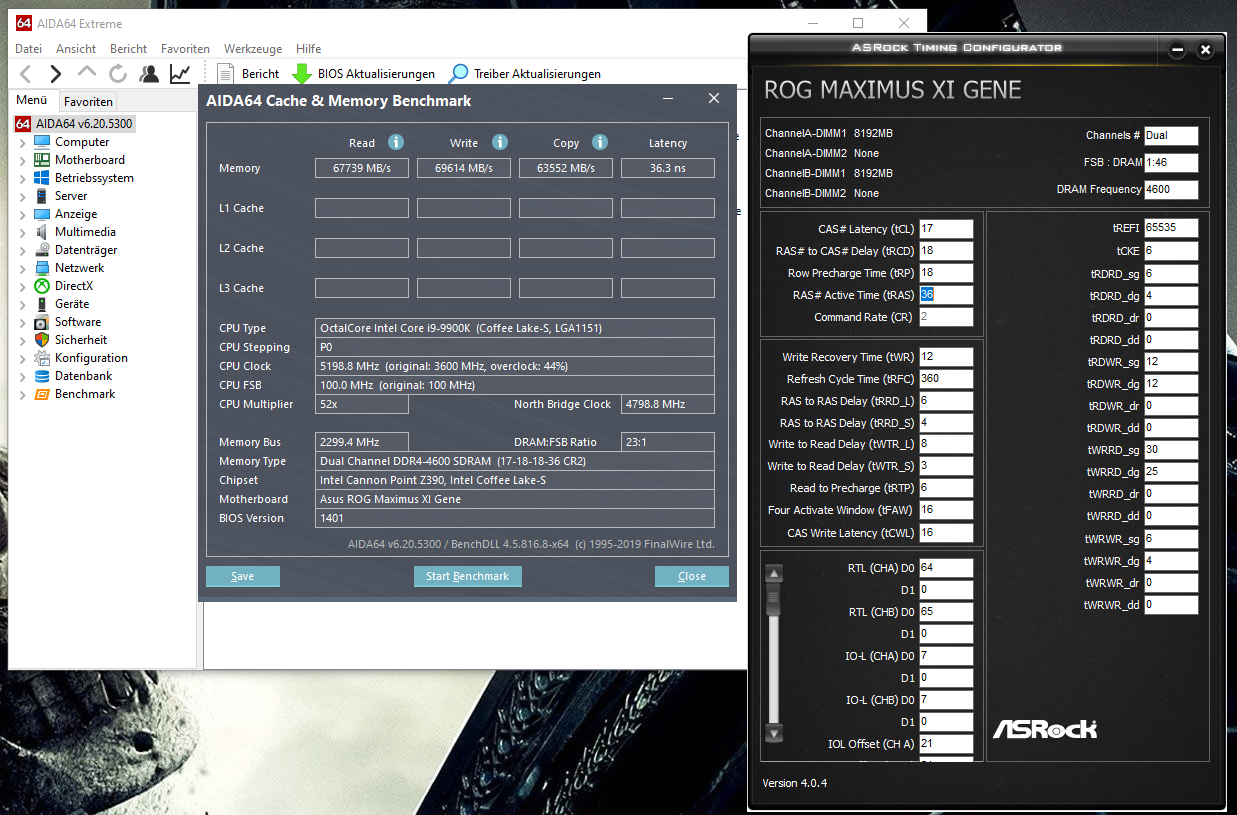Viewport: 1237px width, 815px height.
Task: Open the Datei menu
Action: coord(29,48)
